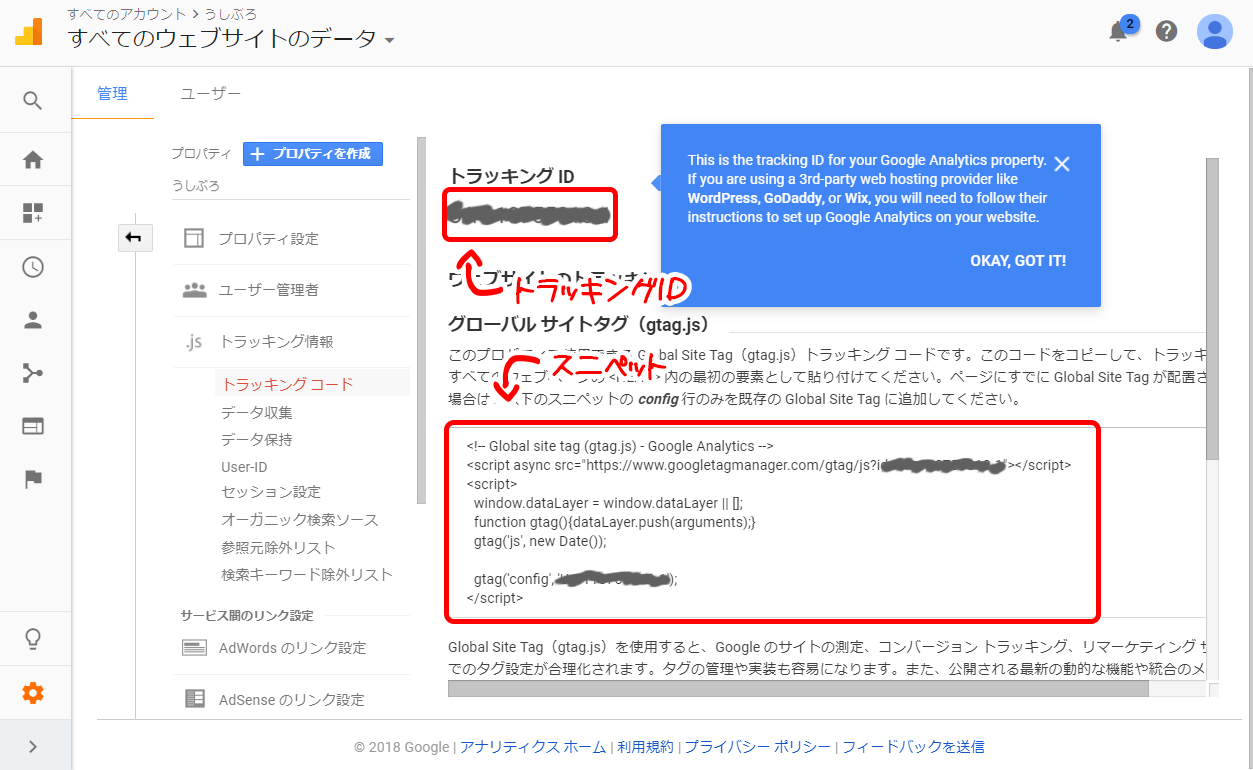This screenshot has width=1253, height=770.
Task: Select オーガニック検索ソース submenu item
Action: pos(300,520)
